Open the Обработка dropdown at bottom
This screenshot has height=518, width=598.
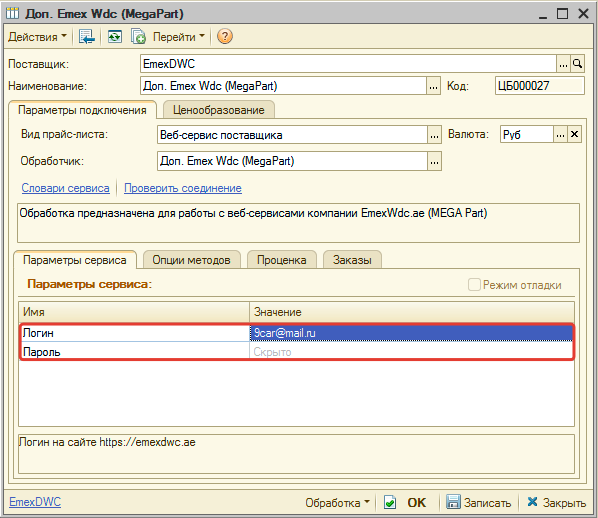pos(338,503)
